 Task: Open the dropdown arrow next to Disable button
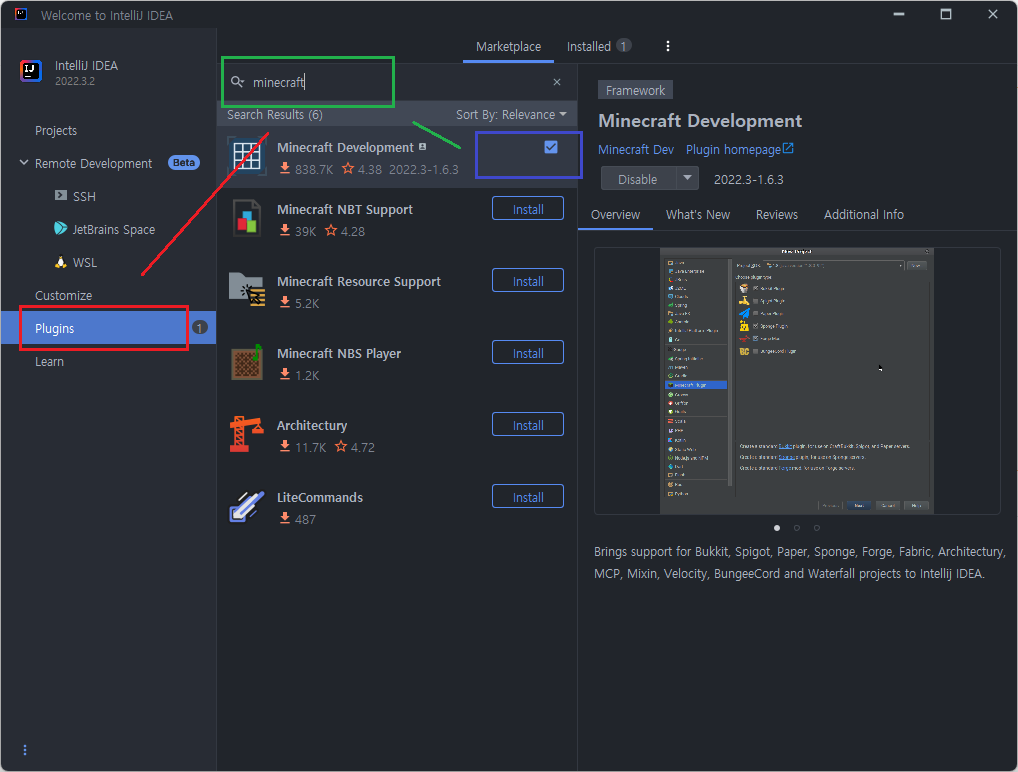click(x=687, y=178)
